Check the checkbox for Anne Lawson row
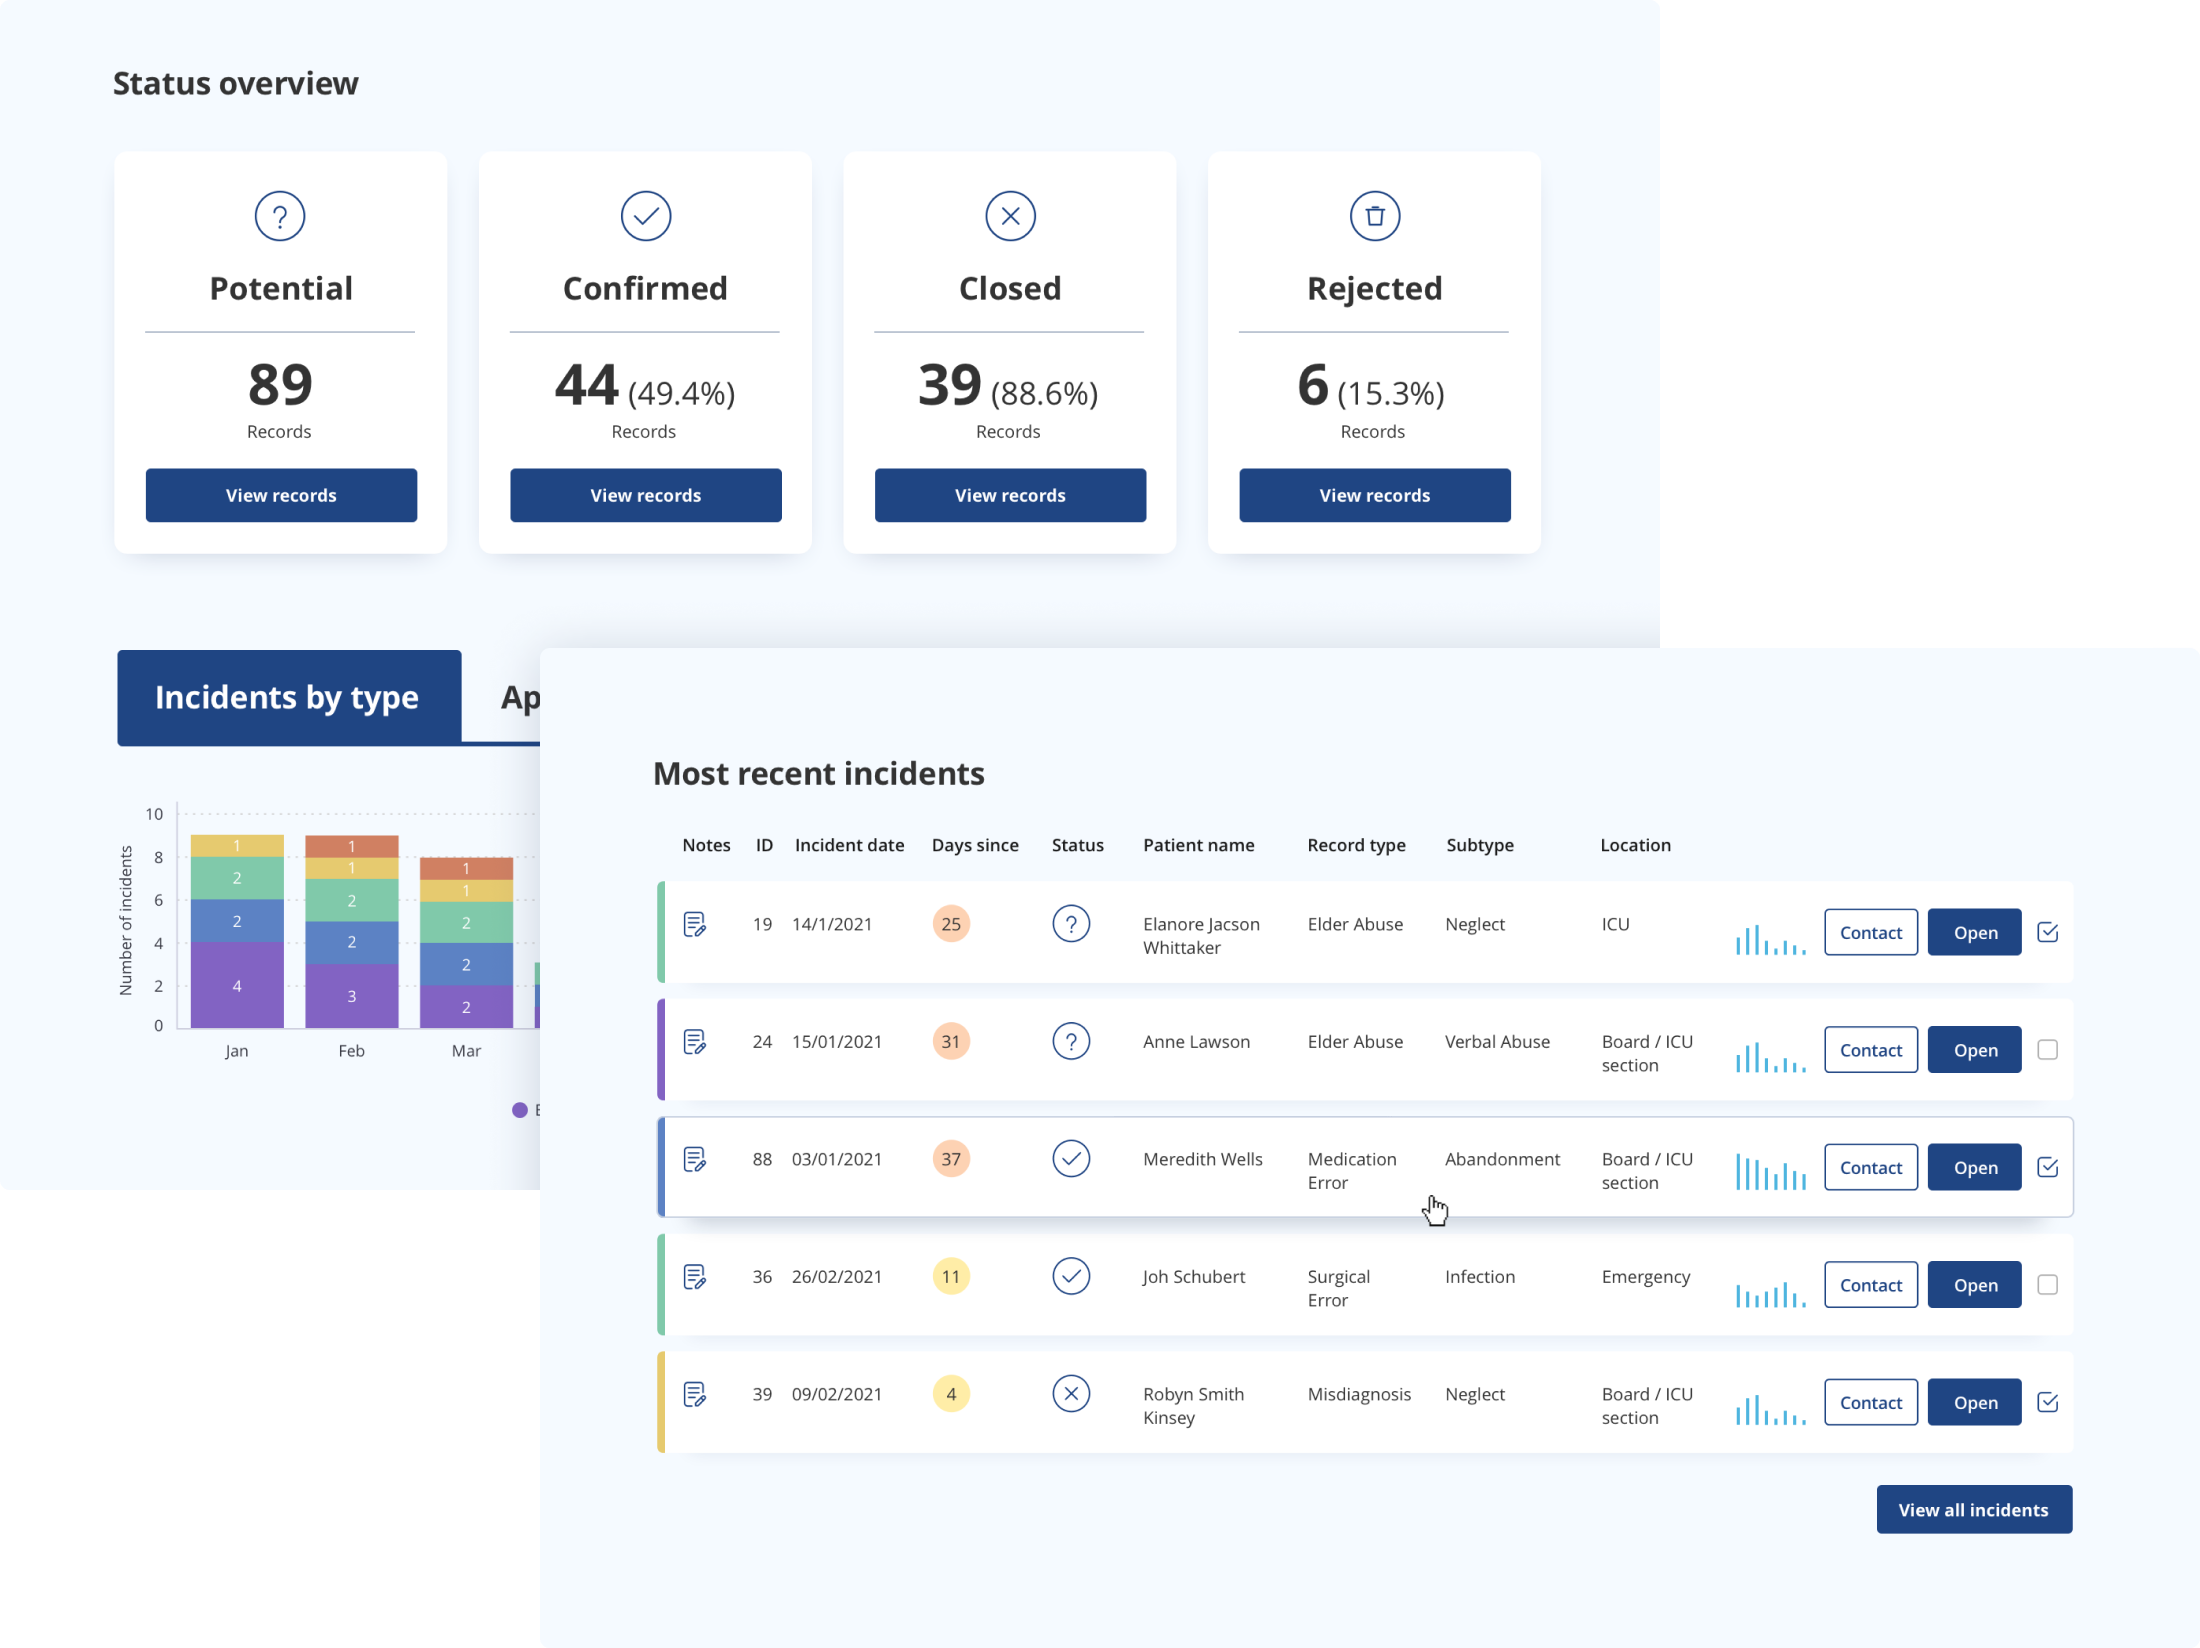The width and height of the screenshot is (2200, 1648). click(x=2047, y=1050)
